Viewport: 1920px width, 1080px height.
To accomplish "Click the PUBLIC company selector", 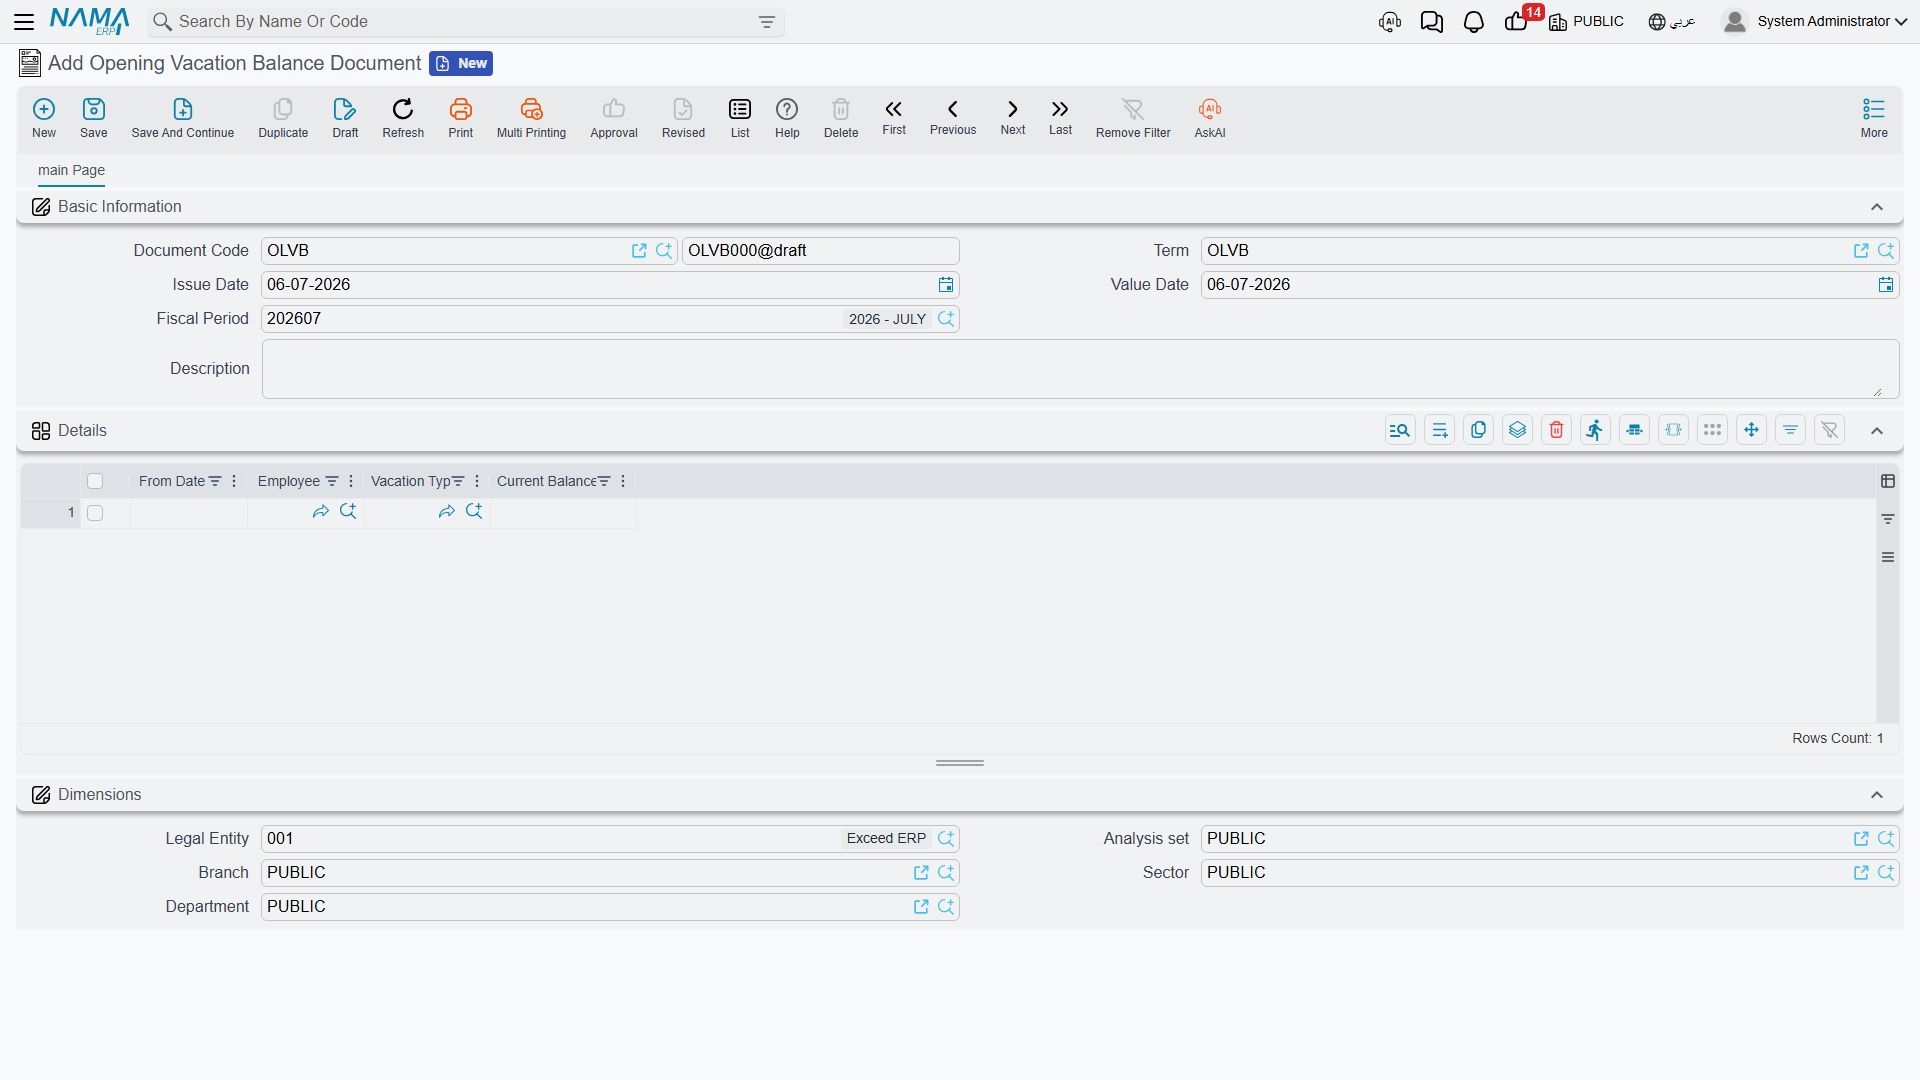I will [x=1586, y=22].
